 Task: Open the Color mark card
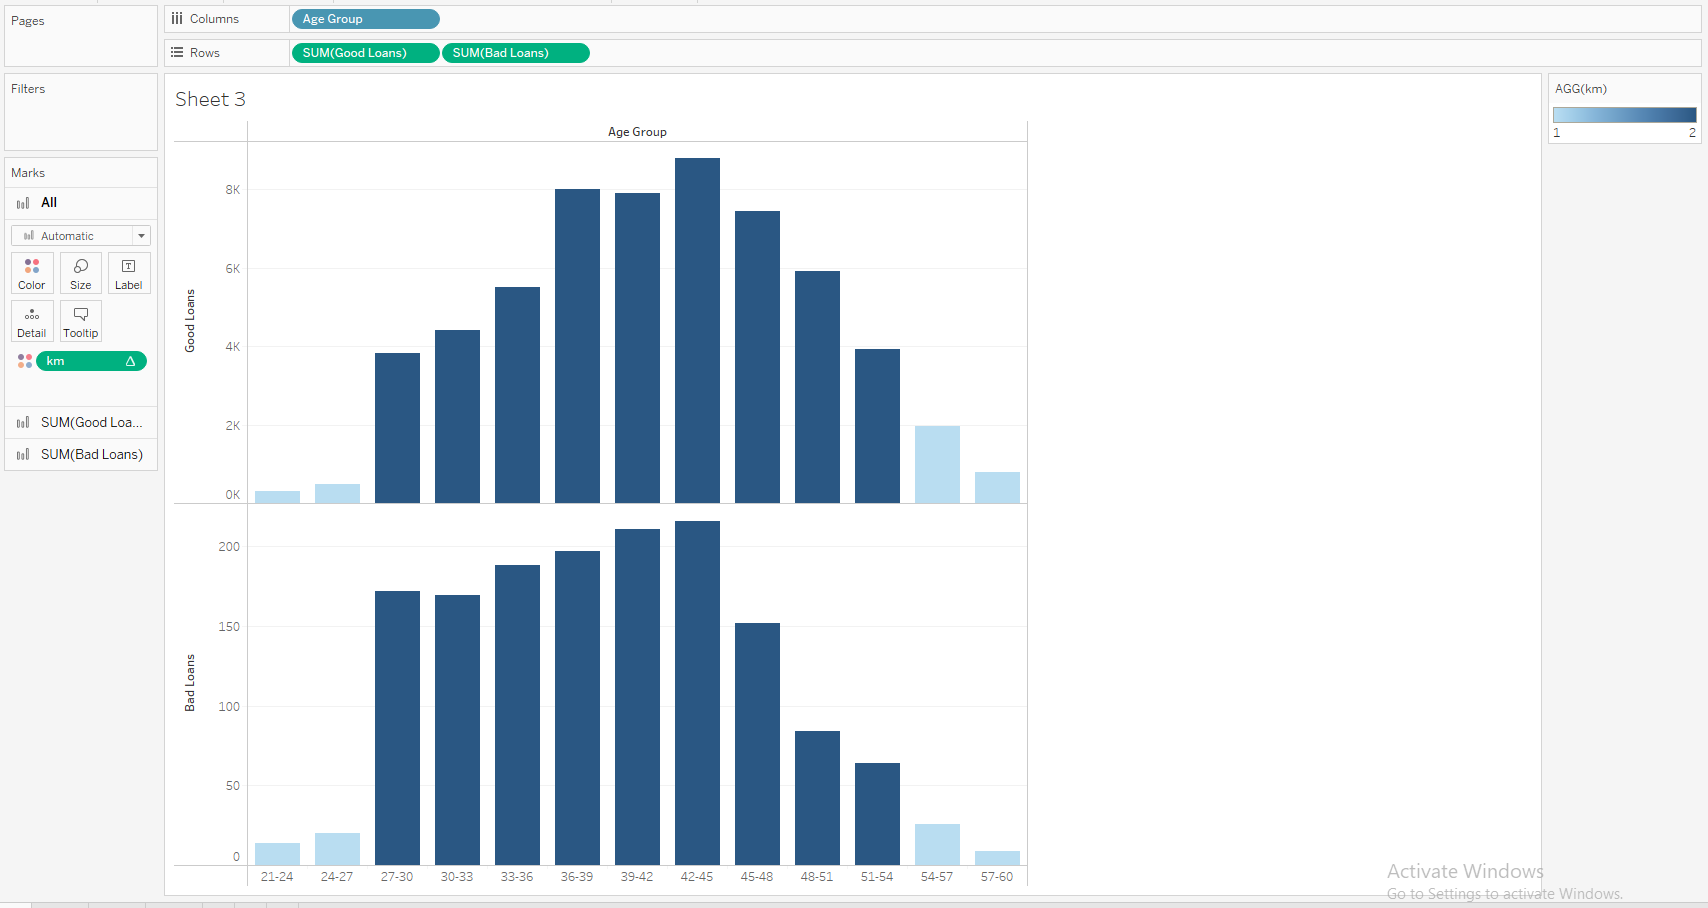pos(32,273)
